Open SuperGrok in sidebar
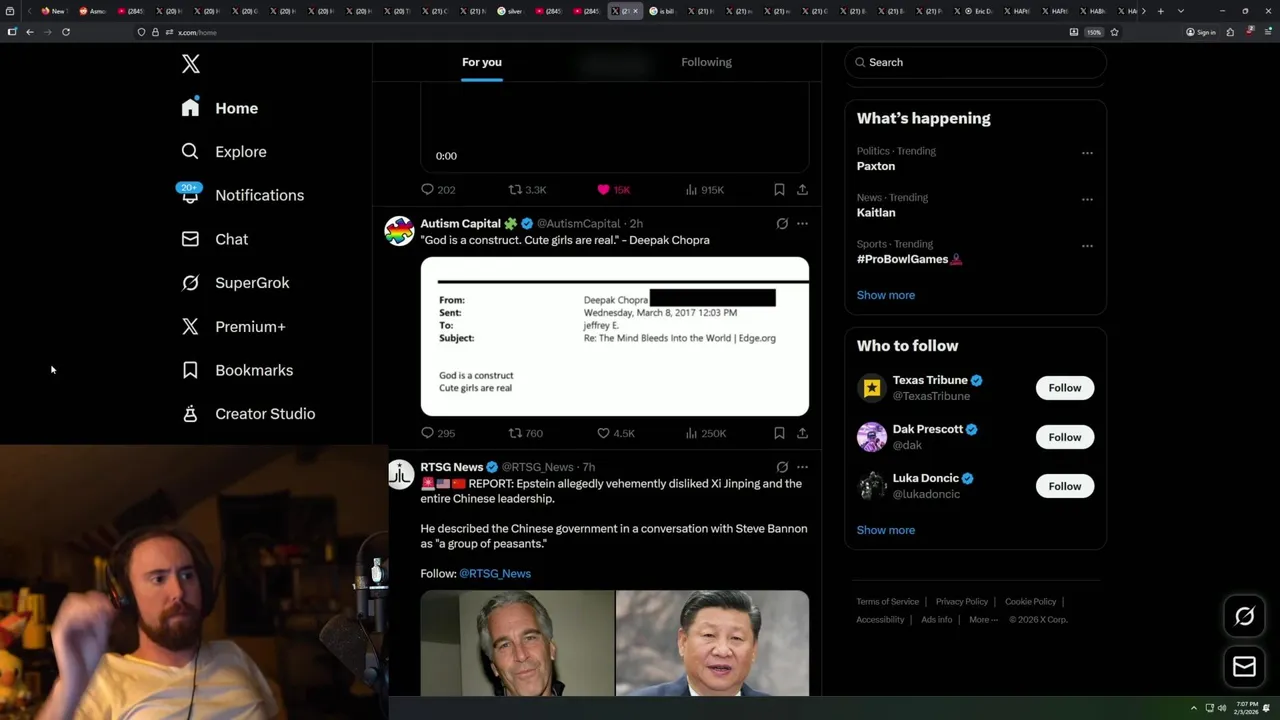 click(234, 283)
